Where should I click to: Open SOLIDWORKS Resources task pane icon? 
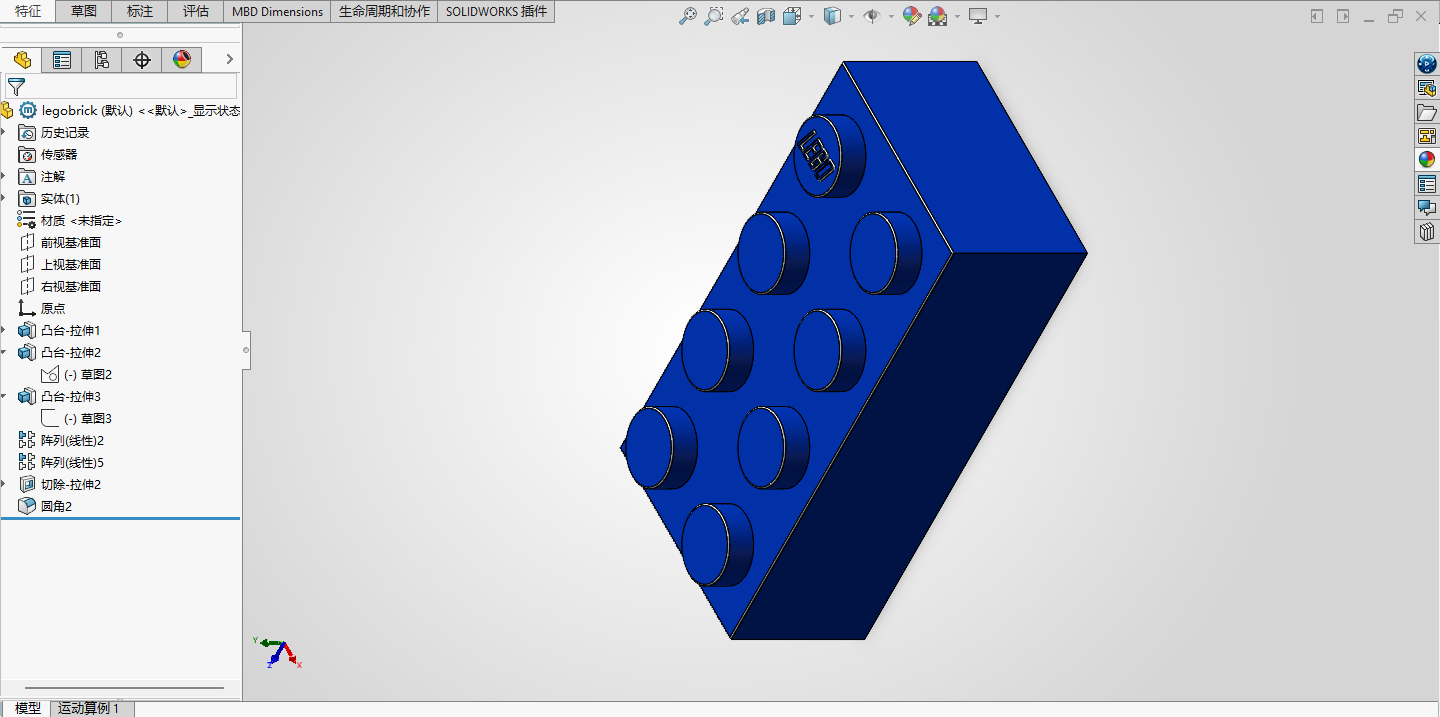click(1427, 64)
